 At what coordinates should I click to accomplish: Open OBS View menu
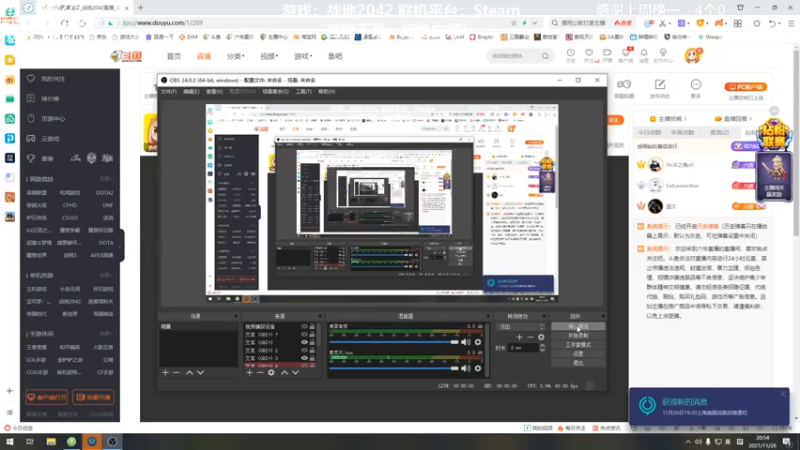(214, 92)
